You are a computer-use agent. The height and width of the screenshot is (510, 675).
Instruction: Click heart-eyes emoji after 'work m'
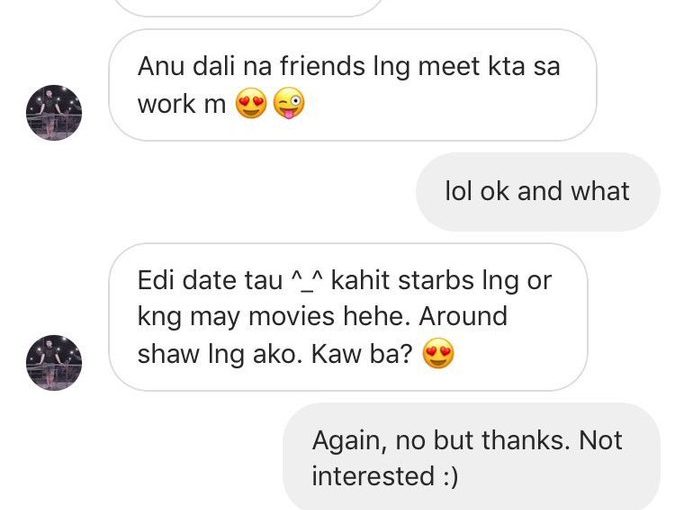(251, 103)
